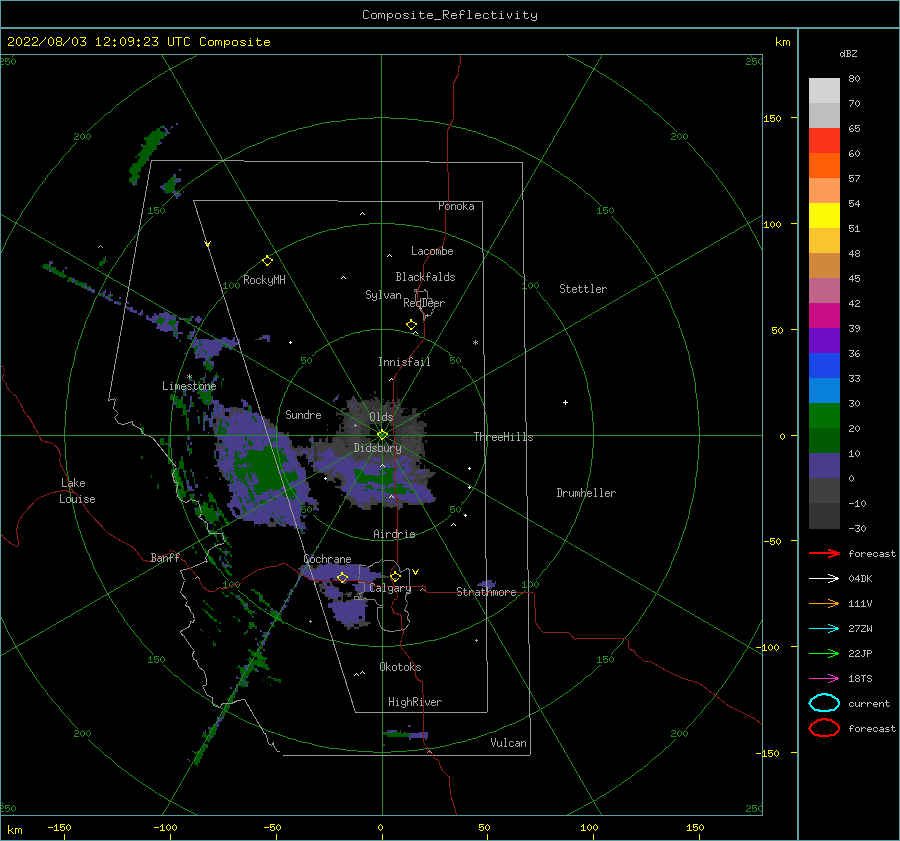Click the green 22JP arrow icon
The image size is (900, 841).
pos(824,653)
